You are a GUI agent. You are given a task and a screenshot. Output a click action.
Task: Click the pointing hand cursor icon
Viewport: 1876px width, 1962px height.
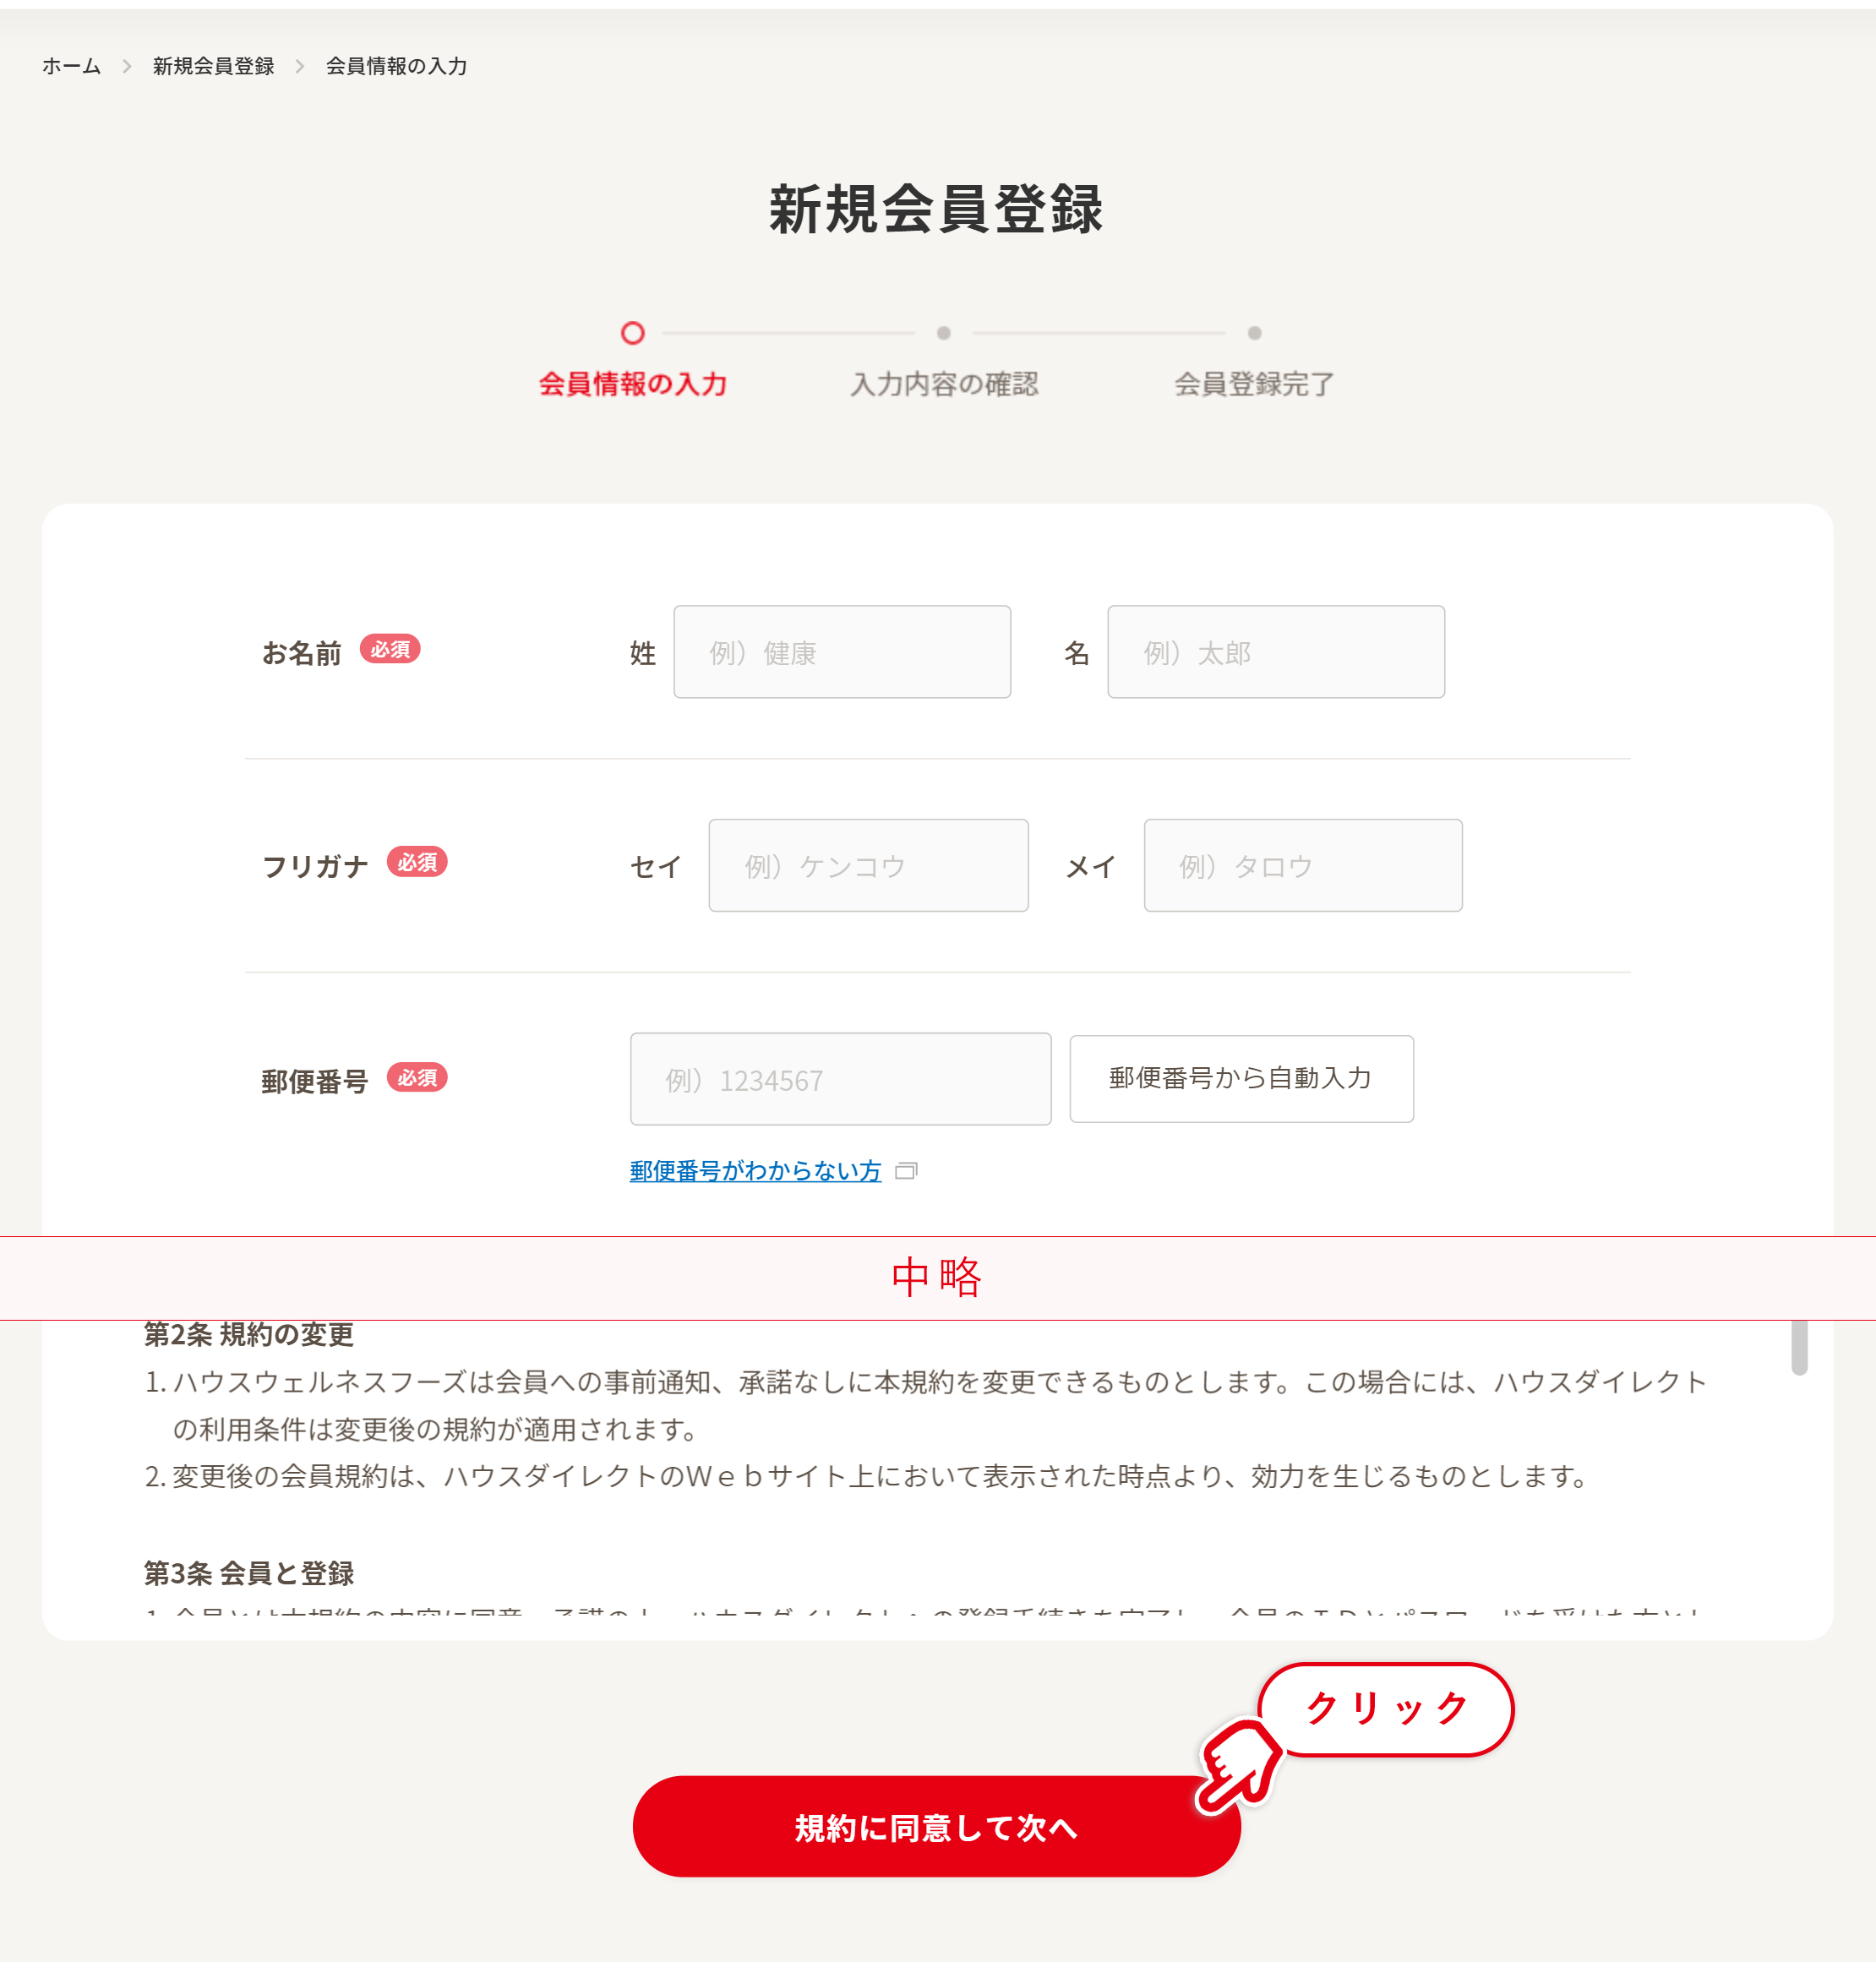(x=1240, y=1766)
